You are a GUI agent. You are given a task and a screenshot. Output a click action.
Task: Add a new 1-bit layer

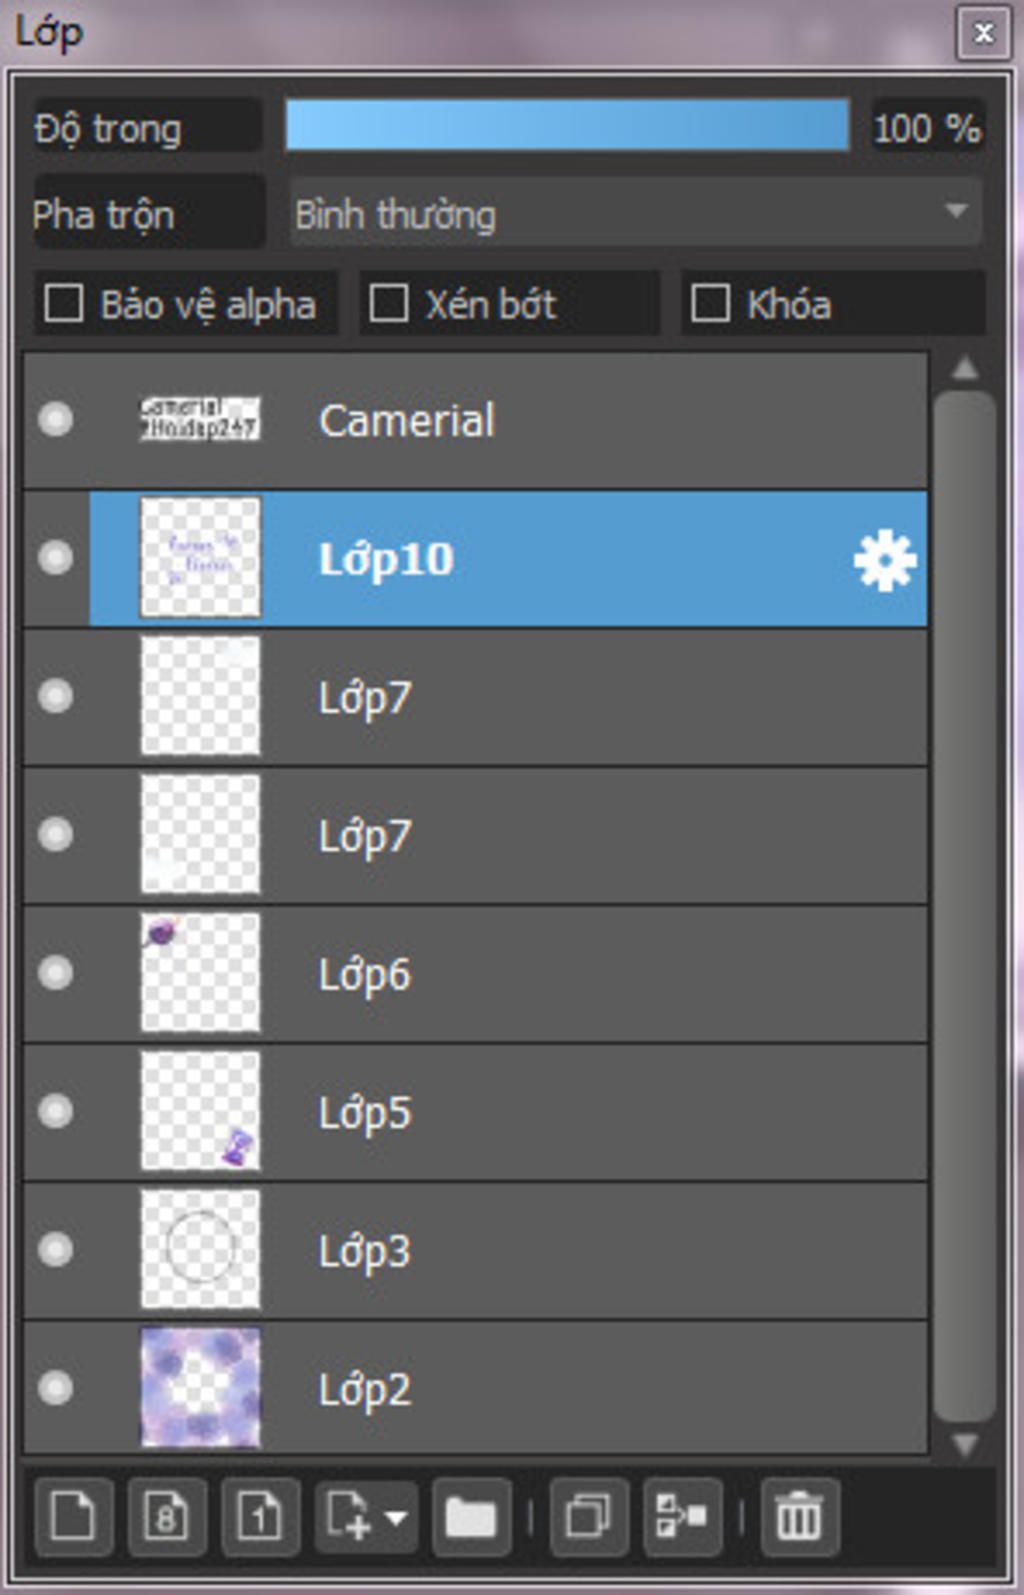[260, 1516]
